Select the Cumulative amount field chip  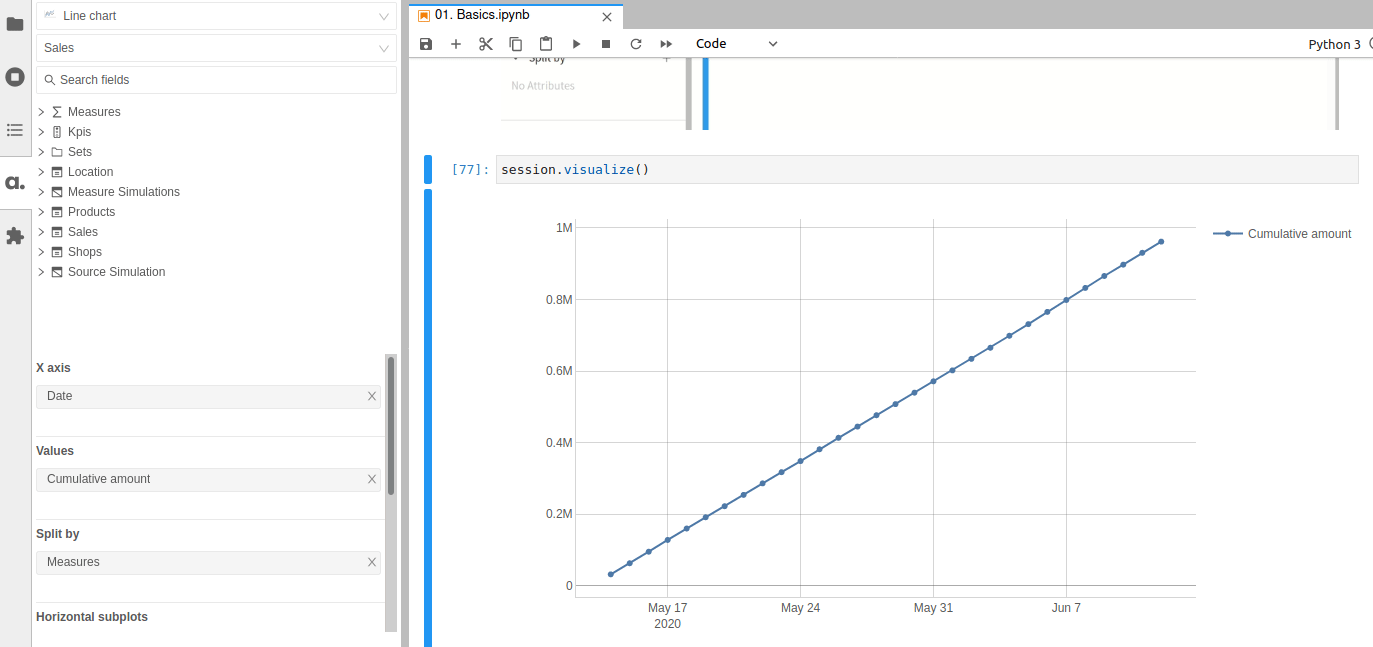(x=208, y=480)
